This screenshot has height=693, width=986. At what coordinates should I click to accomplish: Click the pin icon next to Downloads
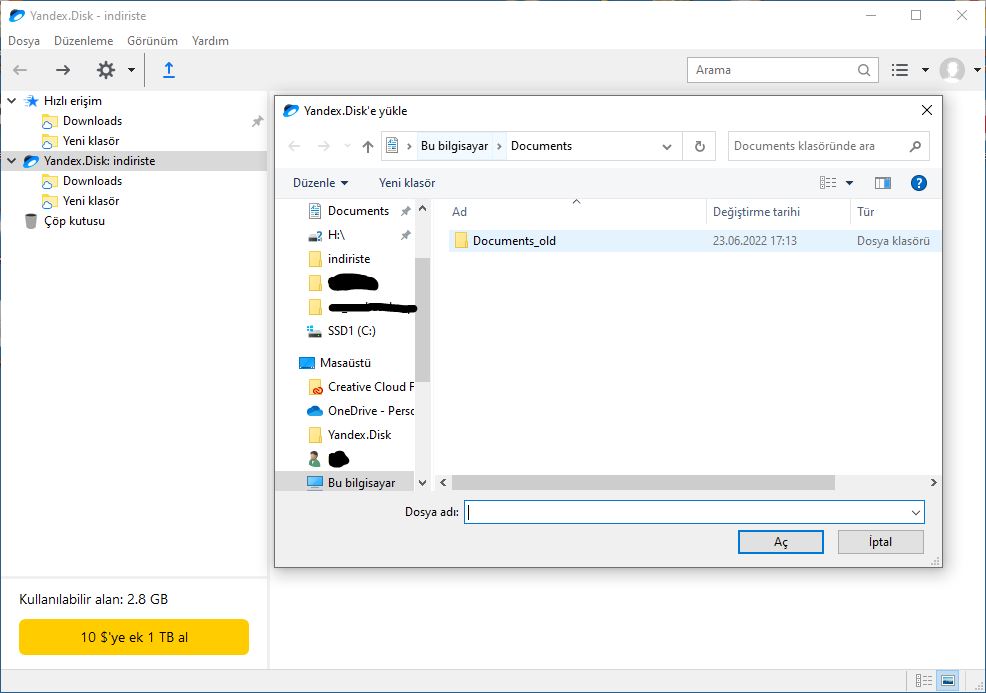coord(257,121)
